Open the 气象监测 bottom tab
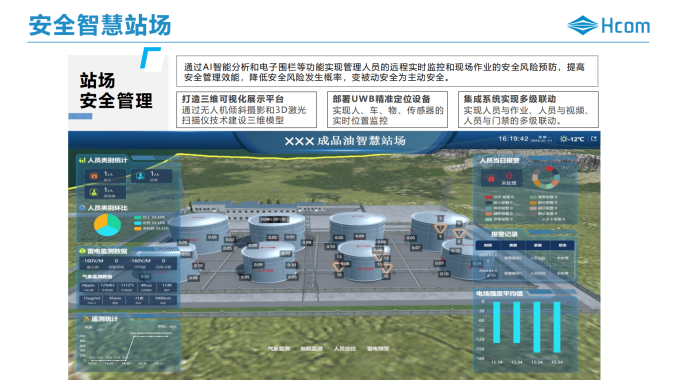 click(278, 348)
